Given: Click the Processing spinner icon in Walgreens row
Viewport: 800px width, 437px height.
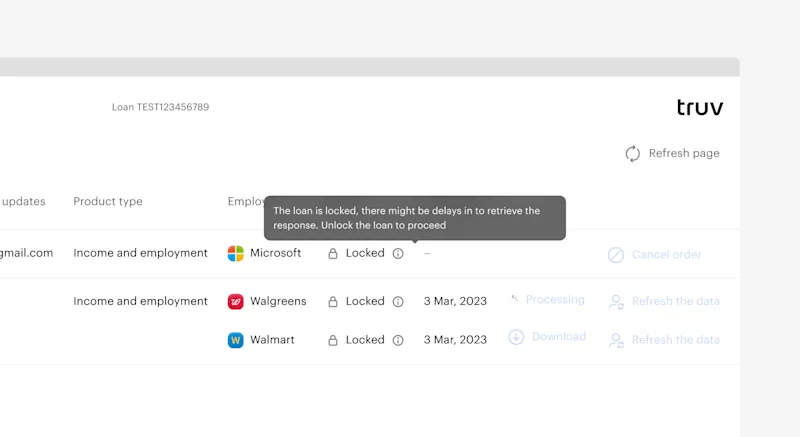Looking at the screenshot, I should point(514,299).
